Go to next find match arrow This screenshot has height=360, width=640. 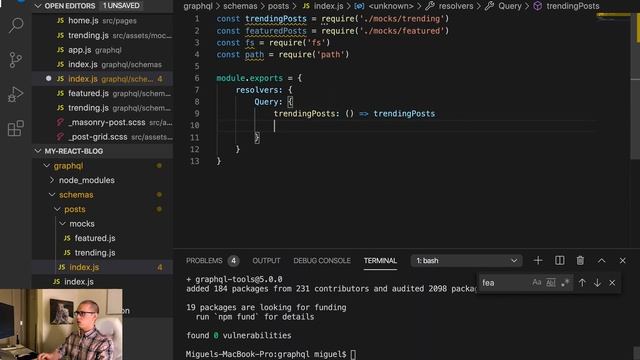(597, 282)
